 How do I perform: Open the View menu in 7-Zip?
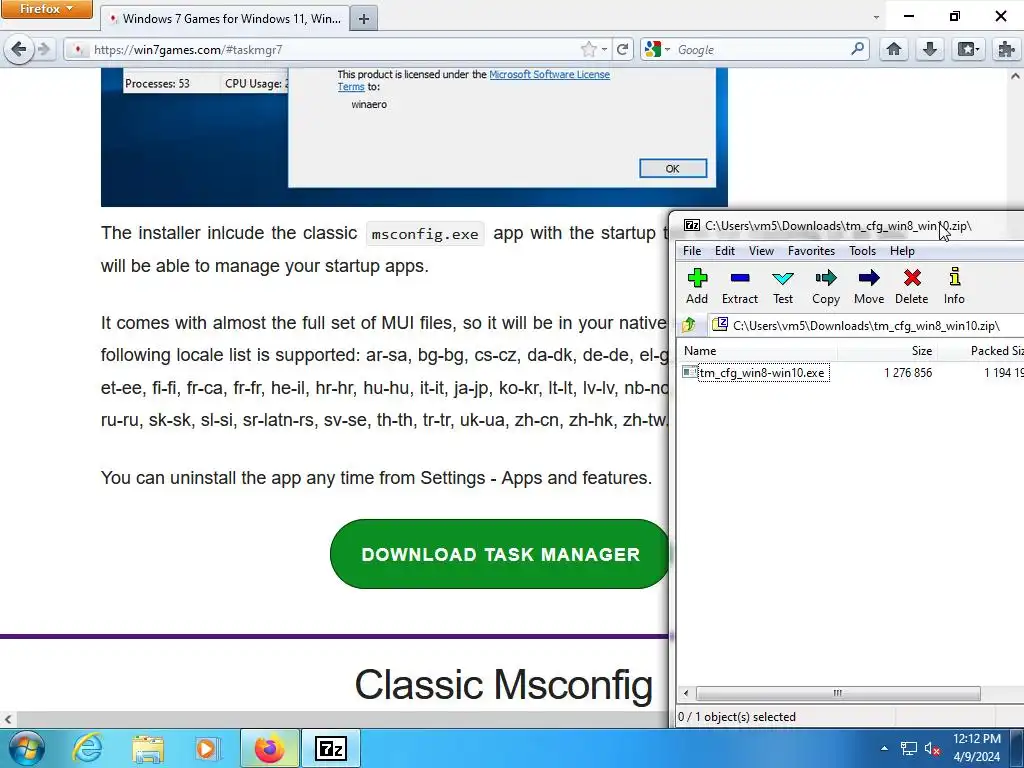tap(761, 251)
